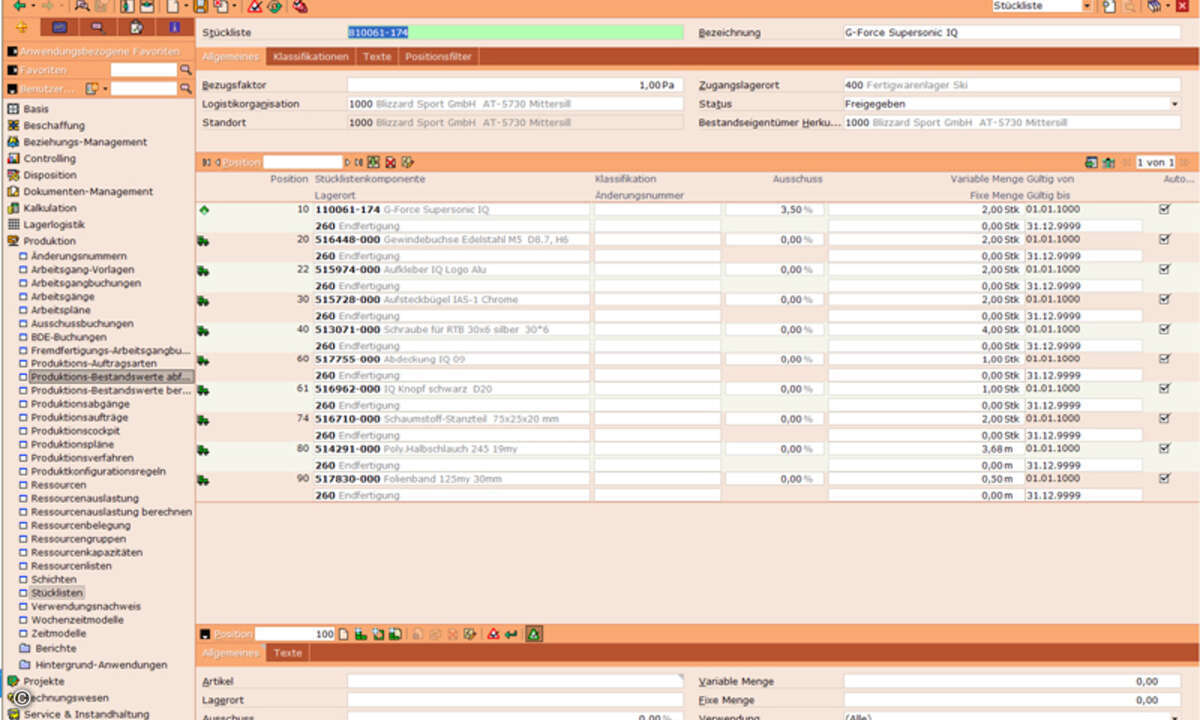This screenshot has width=1200, height=720.
Task: Click the binoculars search icon in top toolbar
Action: (82, 6)
